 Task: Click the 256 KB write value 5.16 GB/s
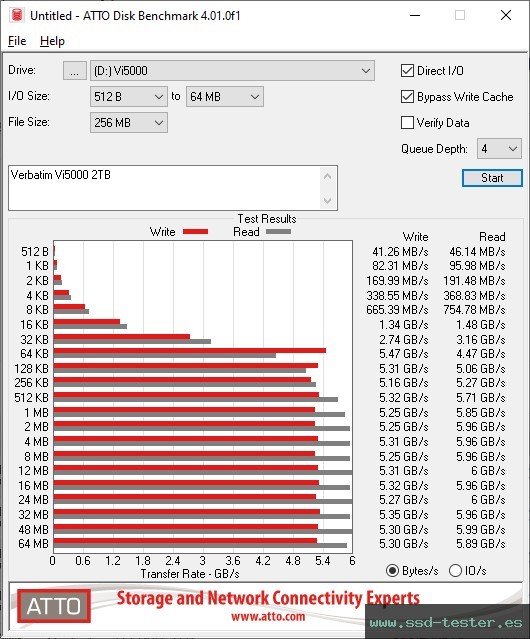(x=404, y=383)
